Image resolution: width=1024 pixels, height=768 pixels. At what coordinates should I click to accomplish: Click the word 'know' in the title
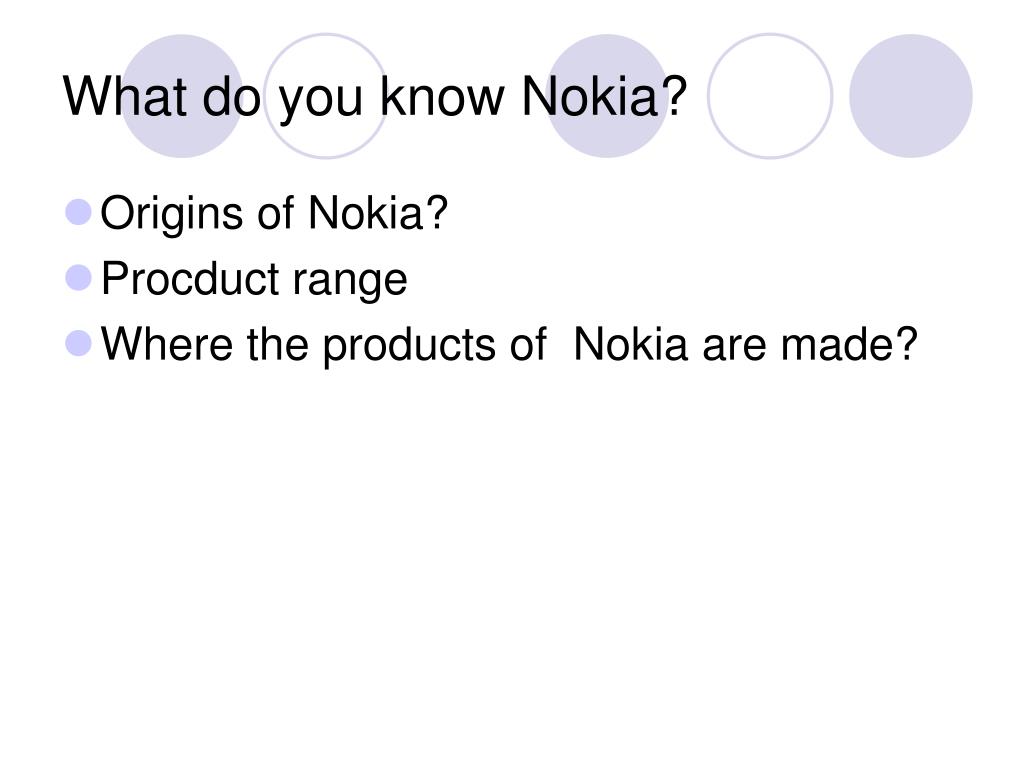click(x=442, y=97)
